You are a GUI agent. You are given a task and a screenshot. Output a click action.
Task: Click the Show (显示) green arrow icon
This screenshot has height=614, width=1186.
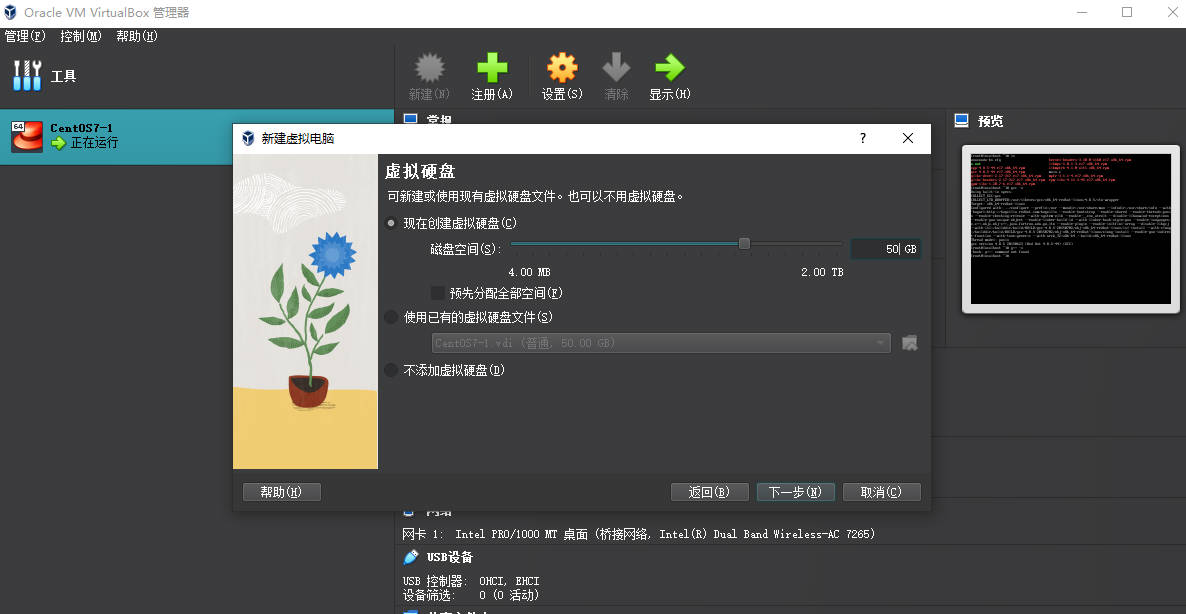click(669, 68)
